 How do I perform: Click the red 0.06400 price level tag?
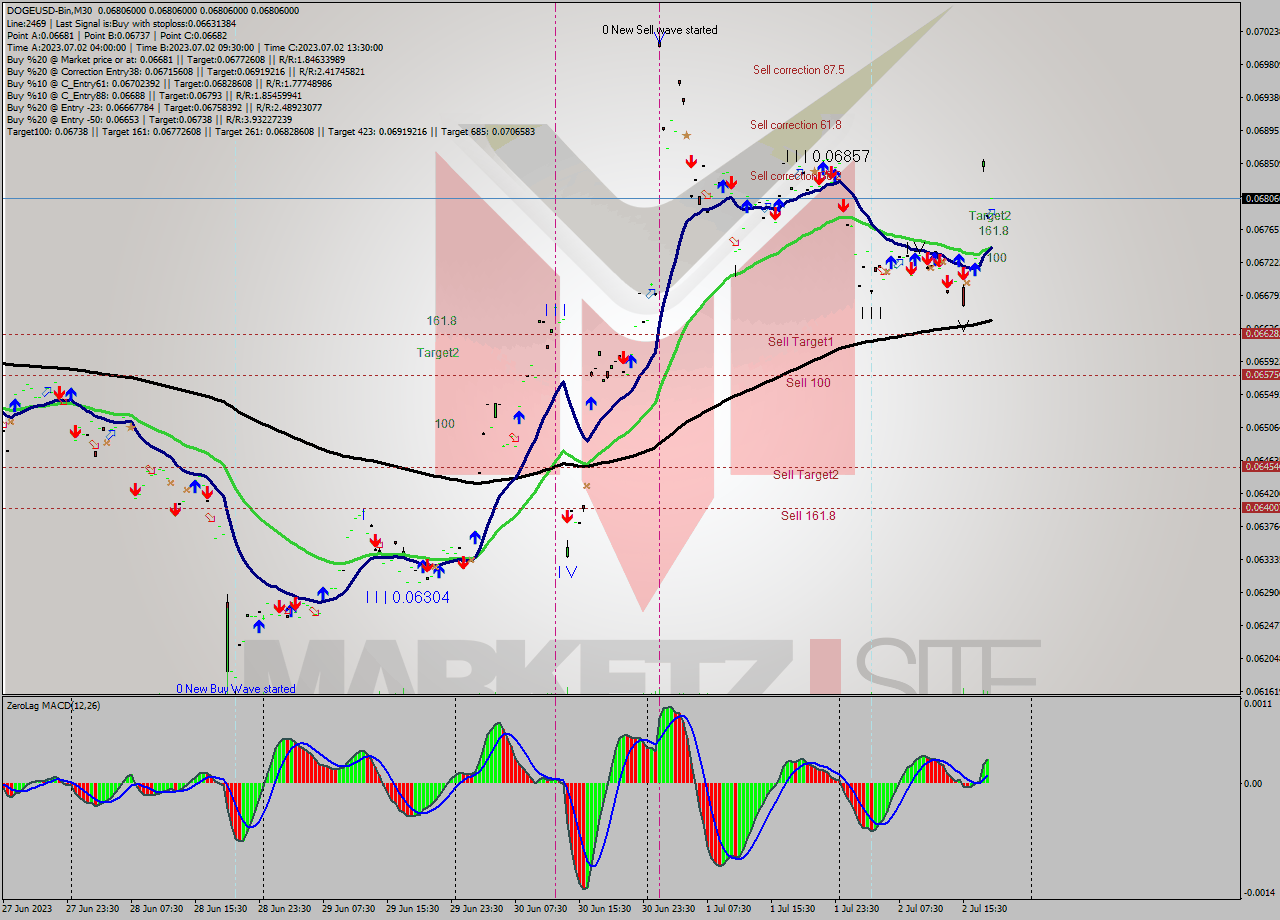pos(1261,507)
